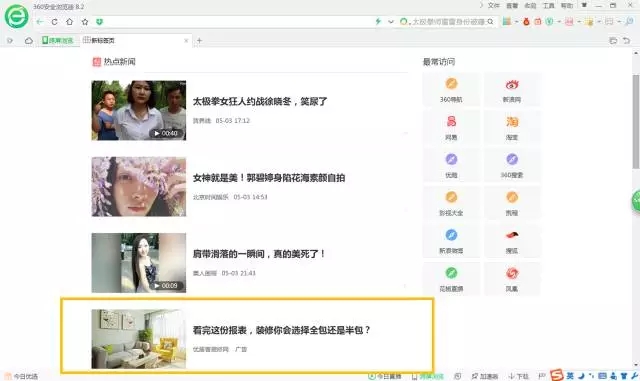Click the green floating button at right edge

(x=636, y=201)
